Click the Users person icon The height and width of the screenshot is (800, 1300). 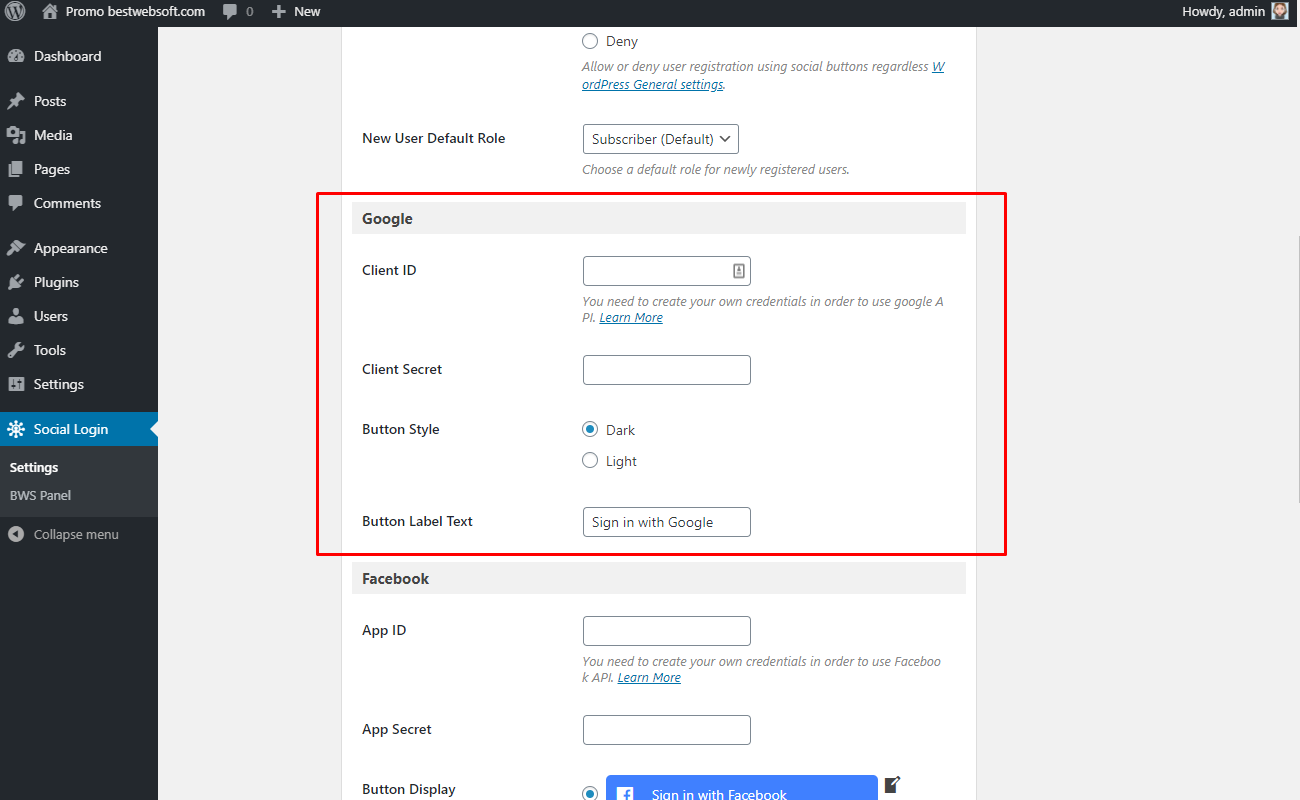click(16, 316)
